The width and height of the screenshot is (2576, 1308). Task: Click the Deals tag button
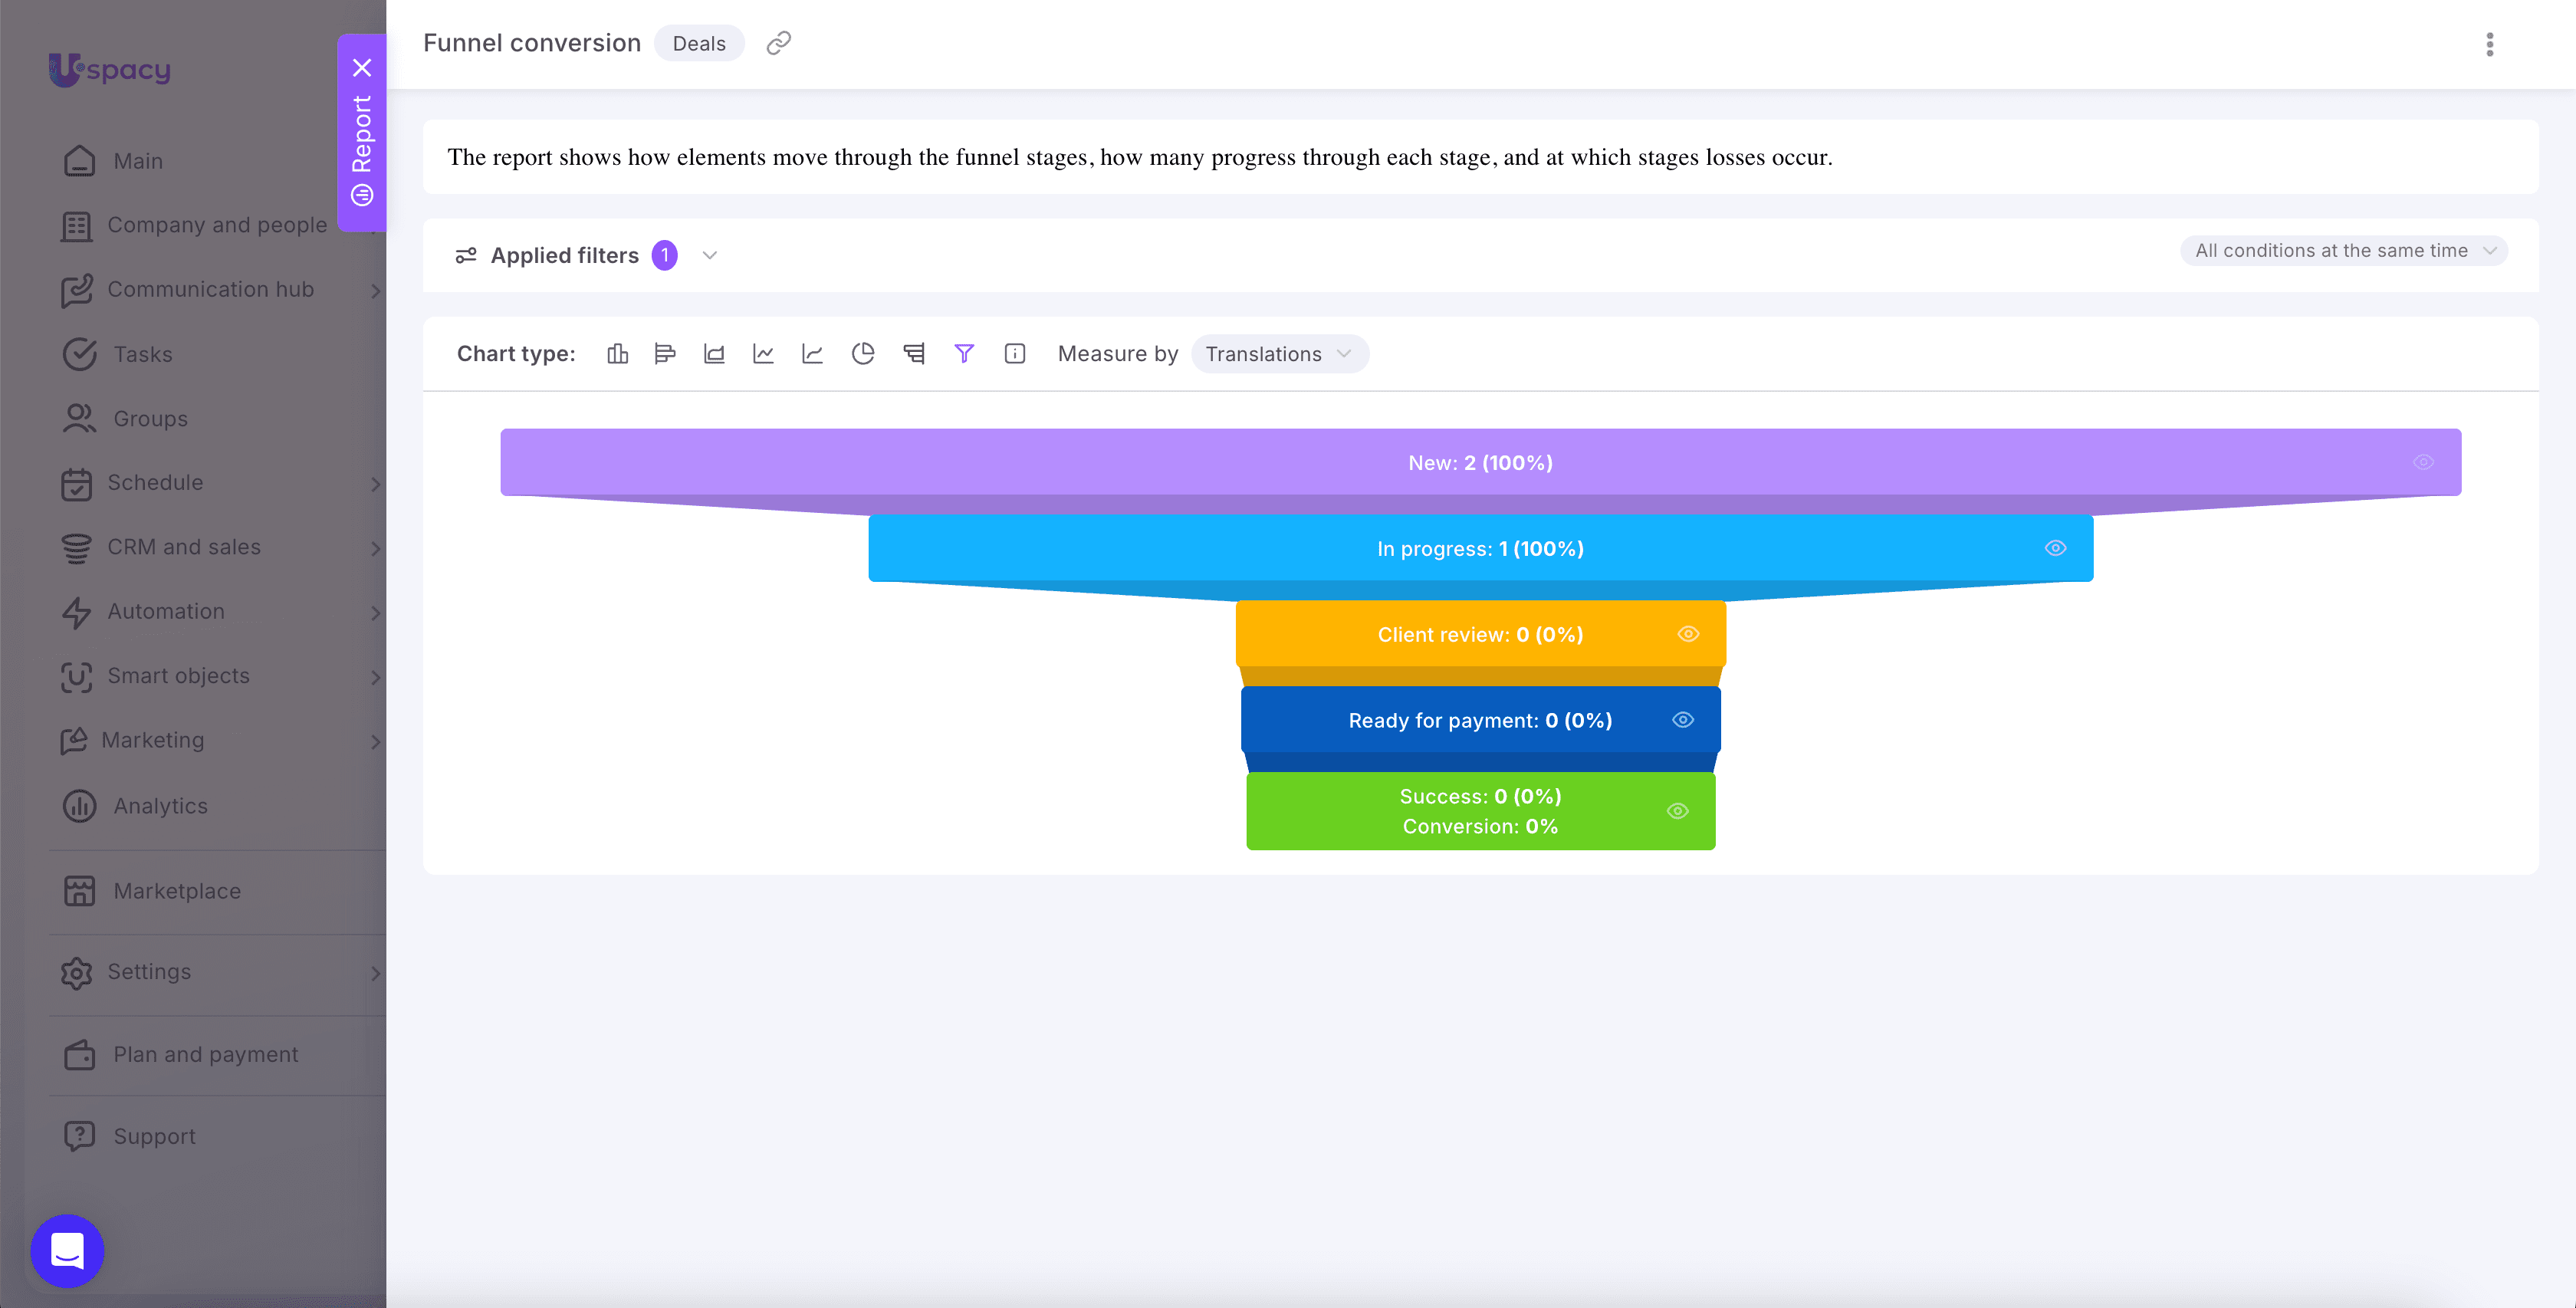click(699, 43)
